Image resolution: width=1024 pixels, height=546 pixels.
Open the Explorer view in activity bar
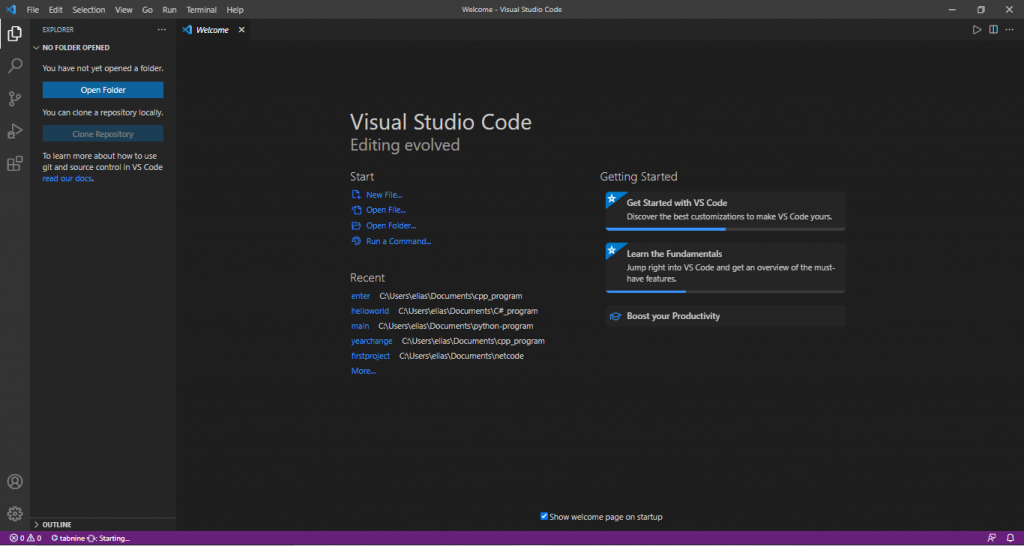click(x=14, y=34)
